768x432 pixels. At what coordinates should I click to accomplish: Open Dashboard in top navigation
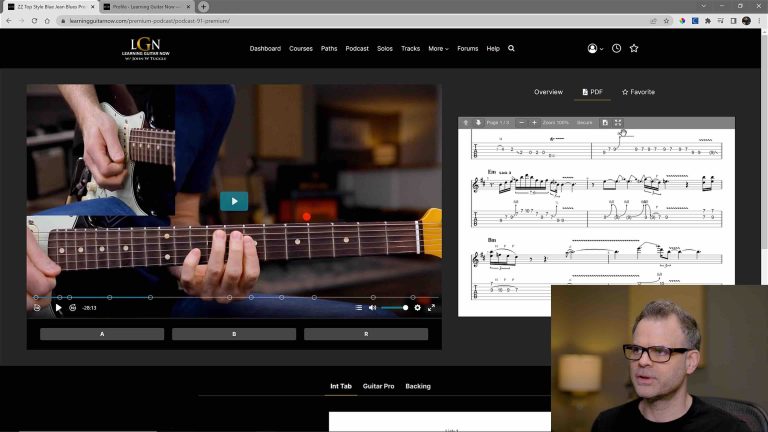265,48
